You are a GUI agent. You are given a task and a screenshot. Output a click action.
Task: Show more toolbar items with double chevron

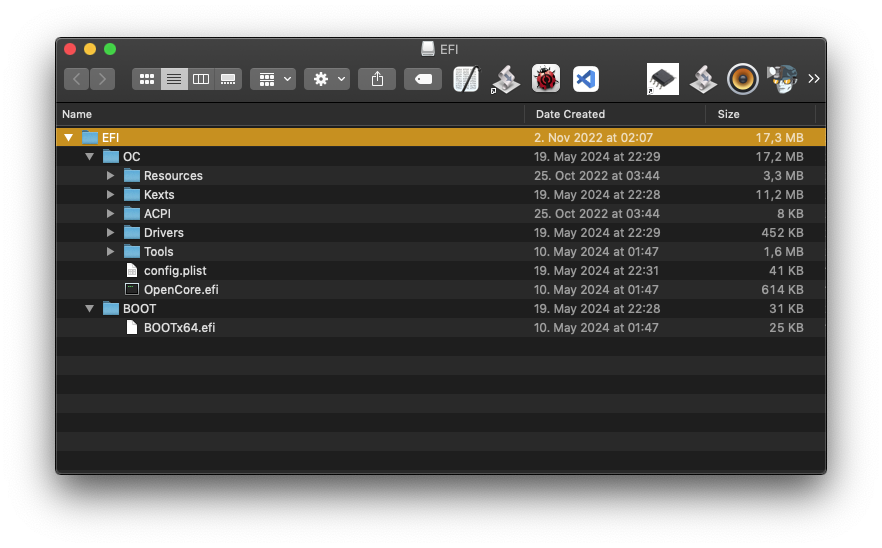tap(813, 79)
